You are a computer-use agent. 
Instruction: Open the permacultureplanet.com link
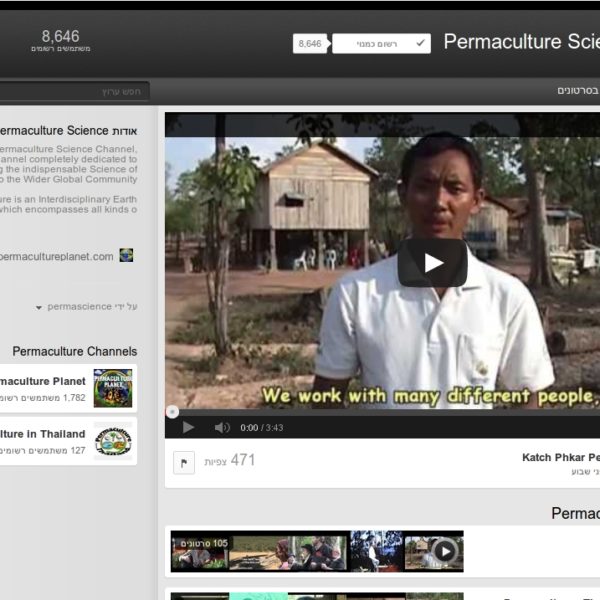57,256
